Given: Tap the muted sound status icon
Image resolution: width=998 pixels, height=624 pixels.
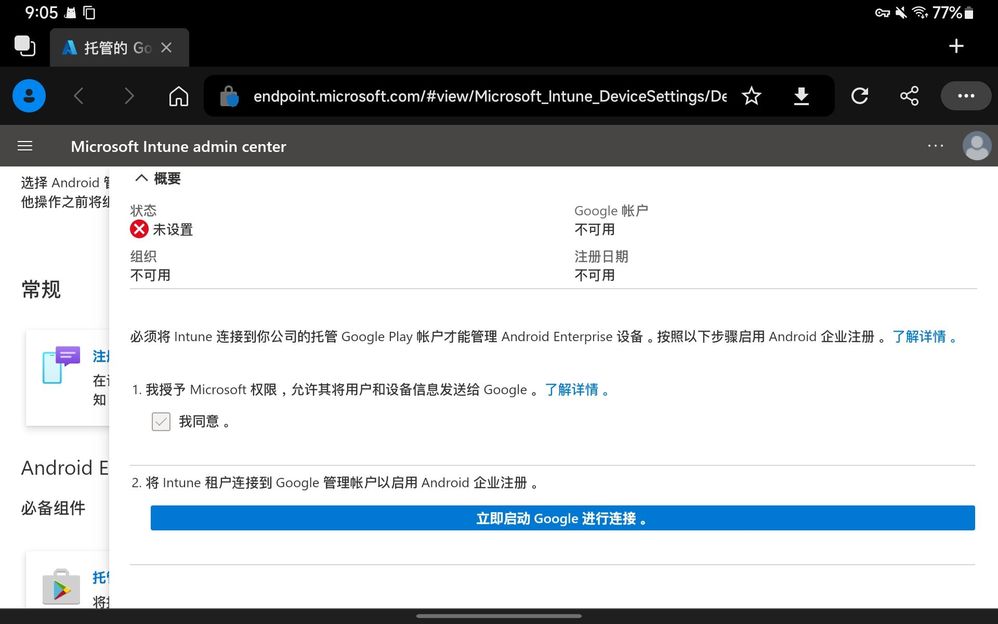Looking at the screenshot, I should click(901, 13).
